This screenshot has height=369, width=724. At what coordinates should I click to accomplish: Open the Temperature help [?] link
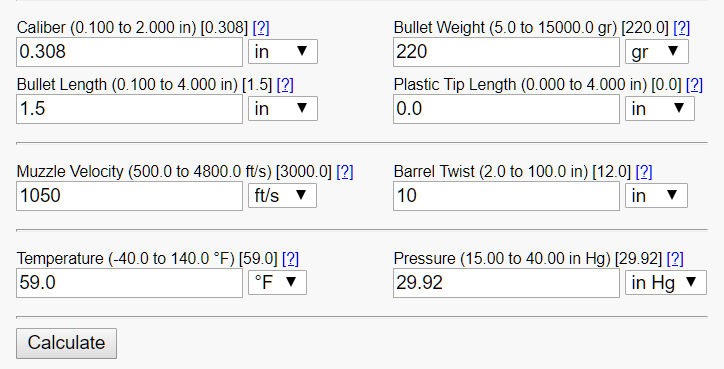(290, 259)
